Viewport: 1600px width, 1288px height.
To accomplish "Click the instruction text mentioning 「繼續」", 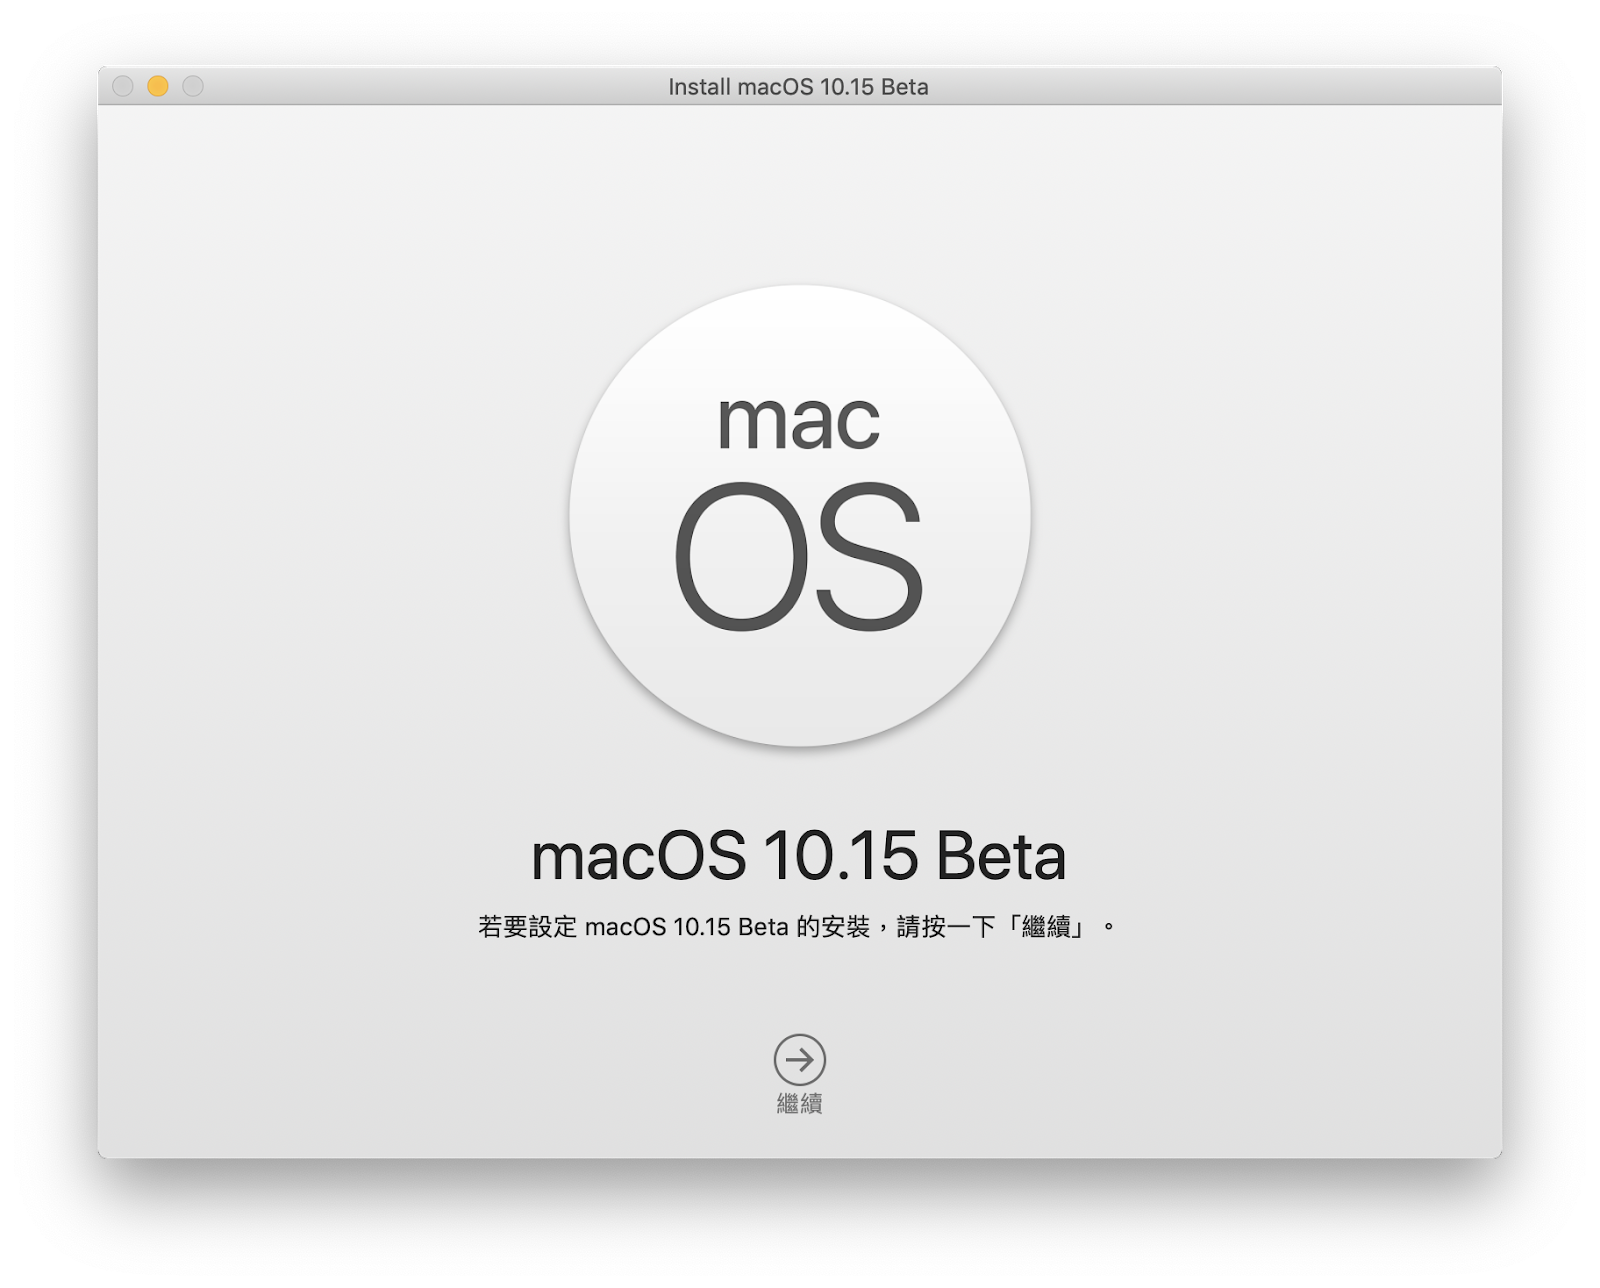I will (x=797, y=927).
